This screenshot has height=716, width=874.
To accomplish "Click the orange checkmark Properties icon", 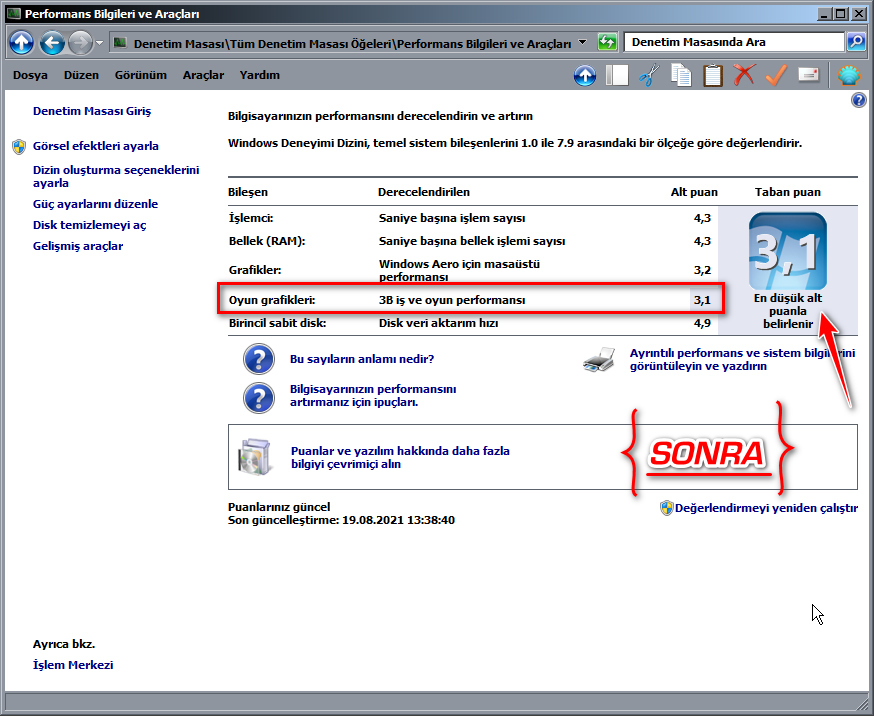I will (776, 75).
